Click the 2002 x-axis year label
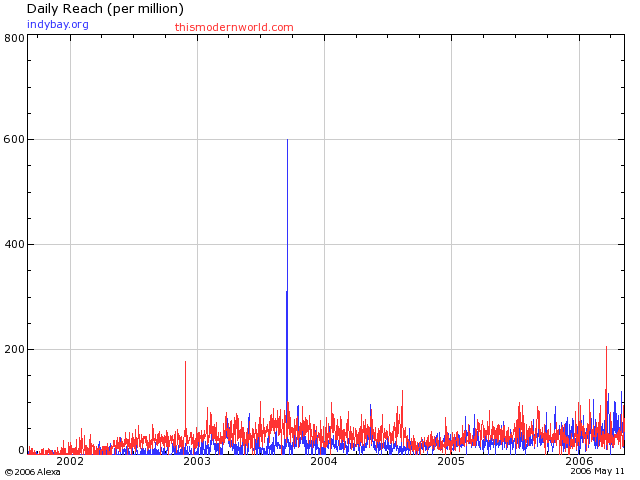 point(70,462)
